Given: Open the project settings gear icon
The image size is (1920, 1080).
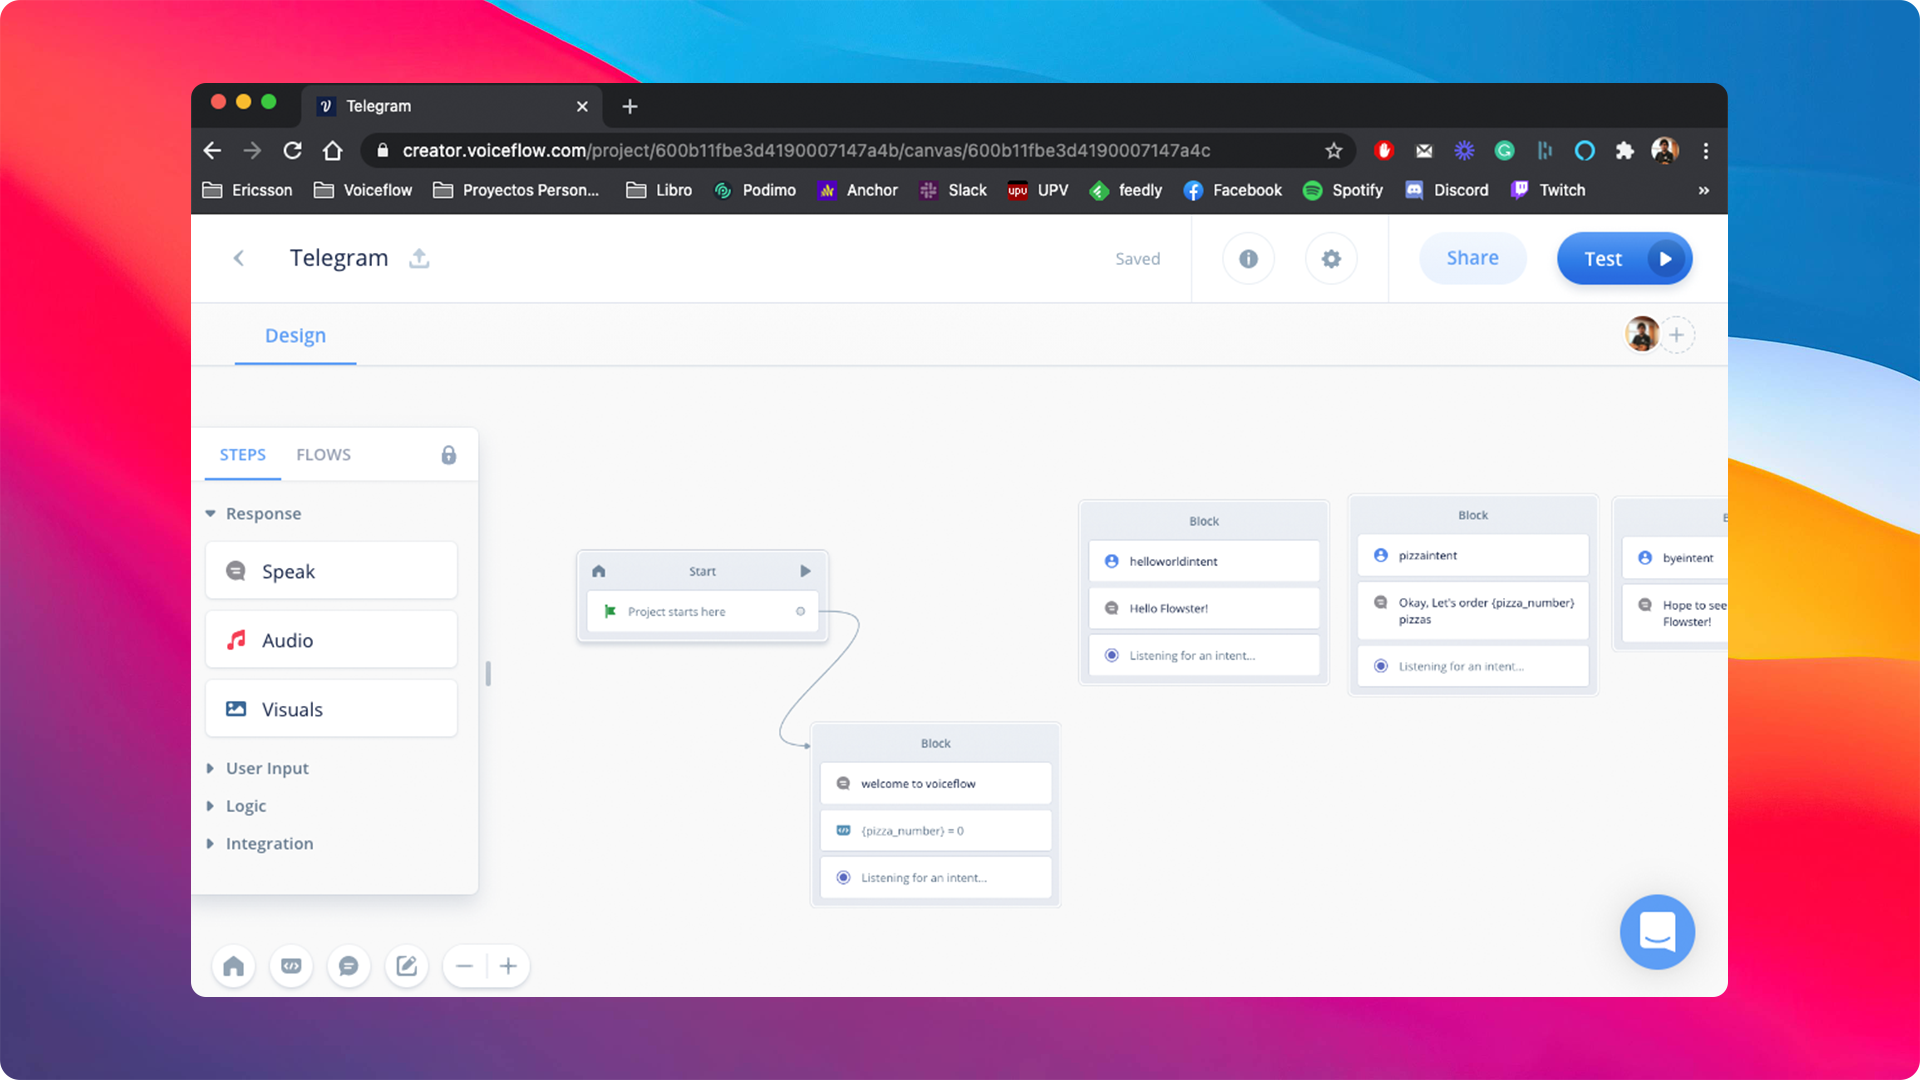Looking at the screenshot, I should tap(1331, 259).
